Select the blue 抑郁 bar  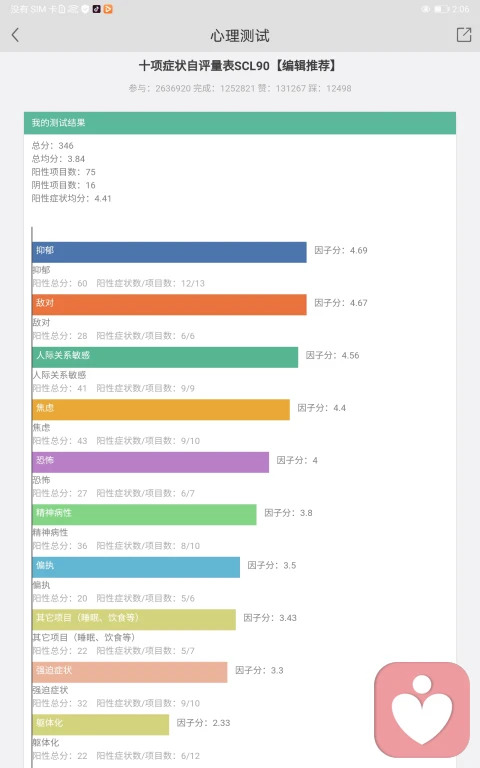tap(169, 252)
